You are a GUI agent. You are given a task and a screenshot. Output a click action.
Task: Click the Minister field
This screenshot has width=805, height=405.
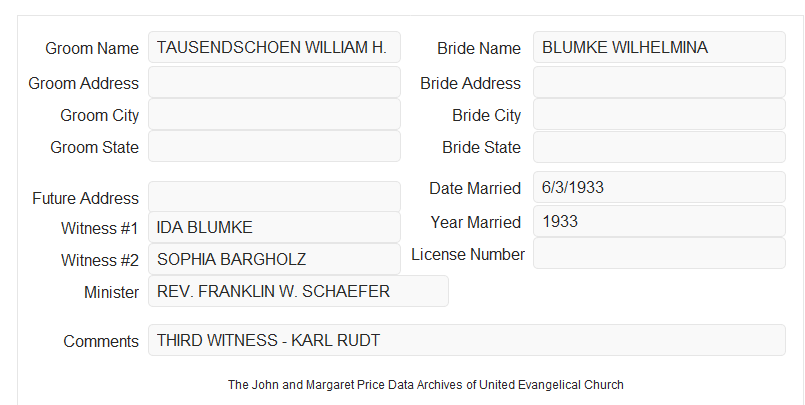(x=298, y=291)
